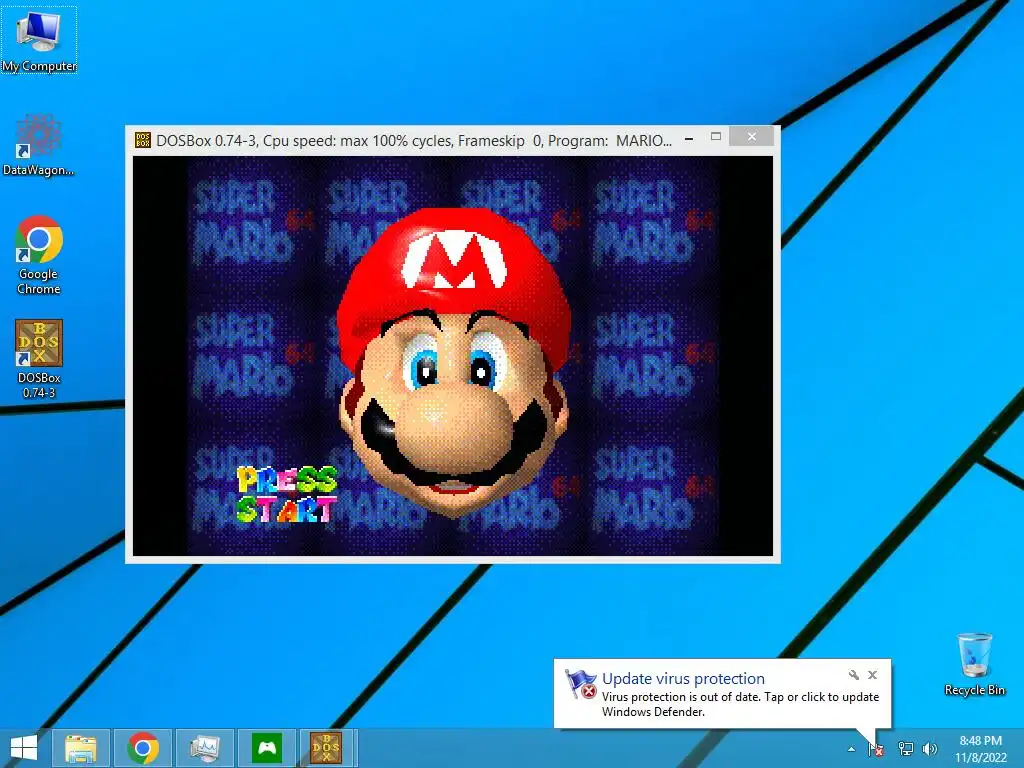Open notification options wrench icon

pos(854,675)
